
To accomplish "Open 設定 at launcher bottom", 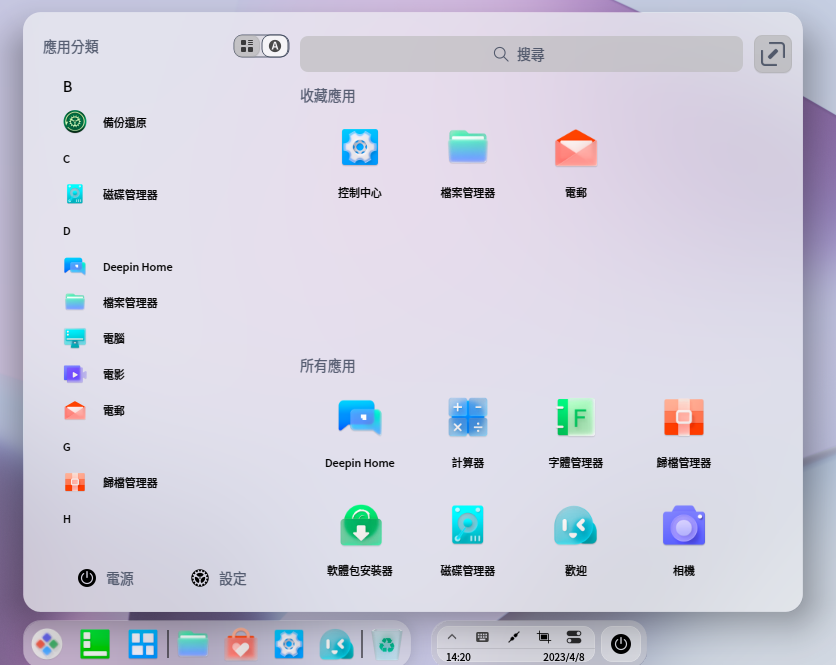I will click(x=218, y=578).
